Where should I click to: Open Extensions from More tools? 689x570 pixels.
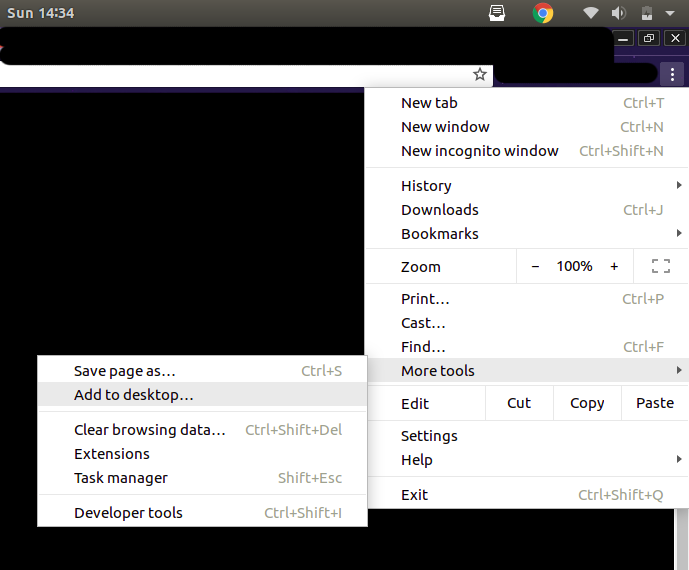pyautogui.click(x=202, y=454)
